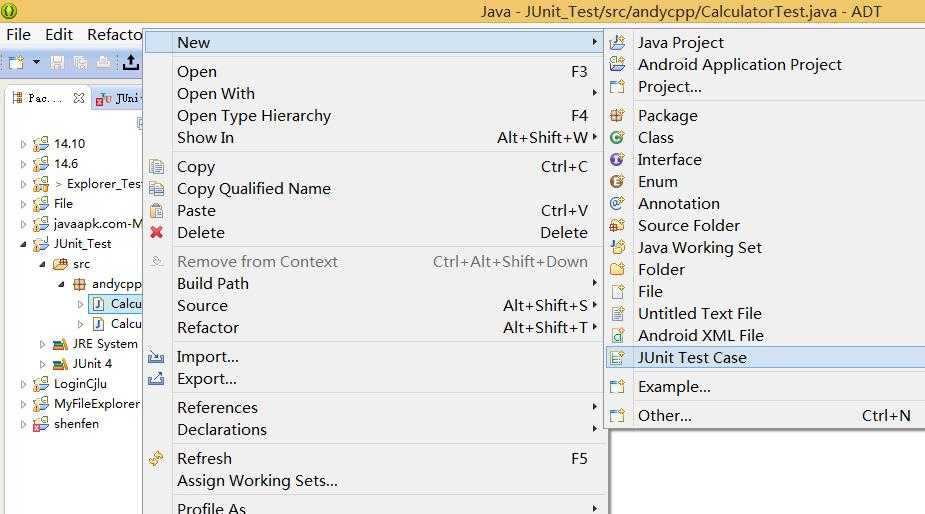
Task: Click the Save toolbar icon
Action: (57, 62)
